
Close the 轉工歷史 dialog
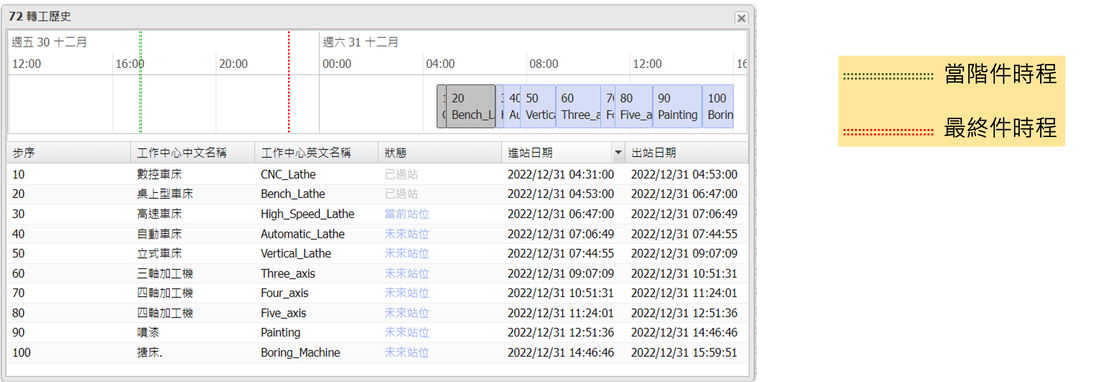(x=741, y=18)
